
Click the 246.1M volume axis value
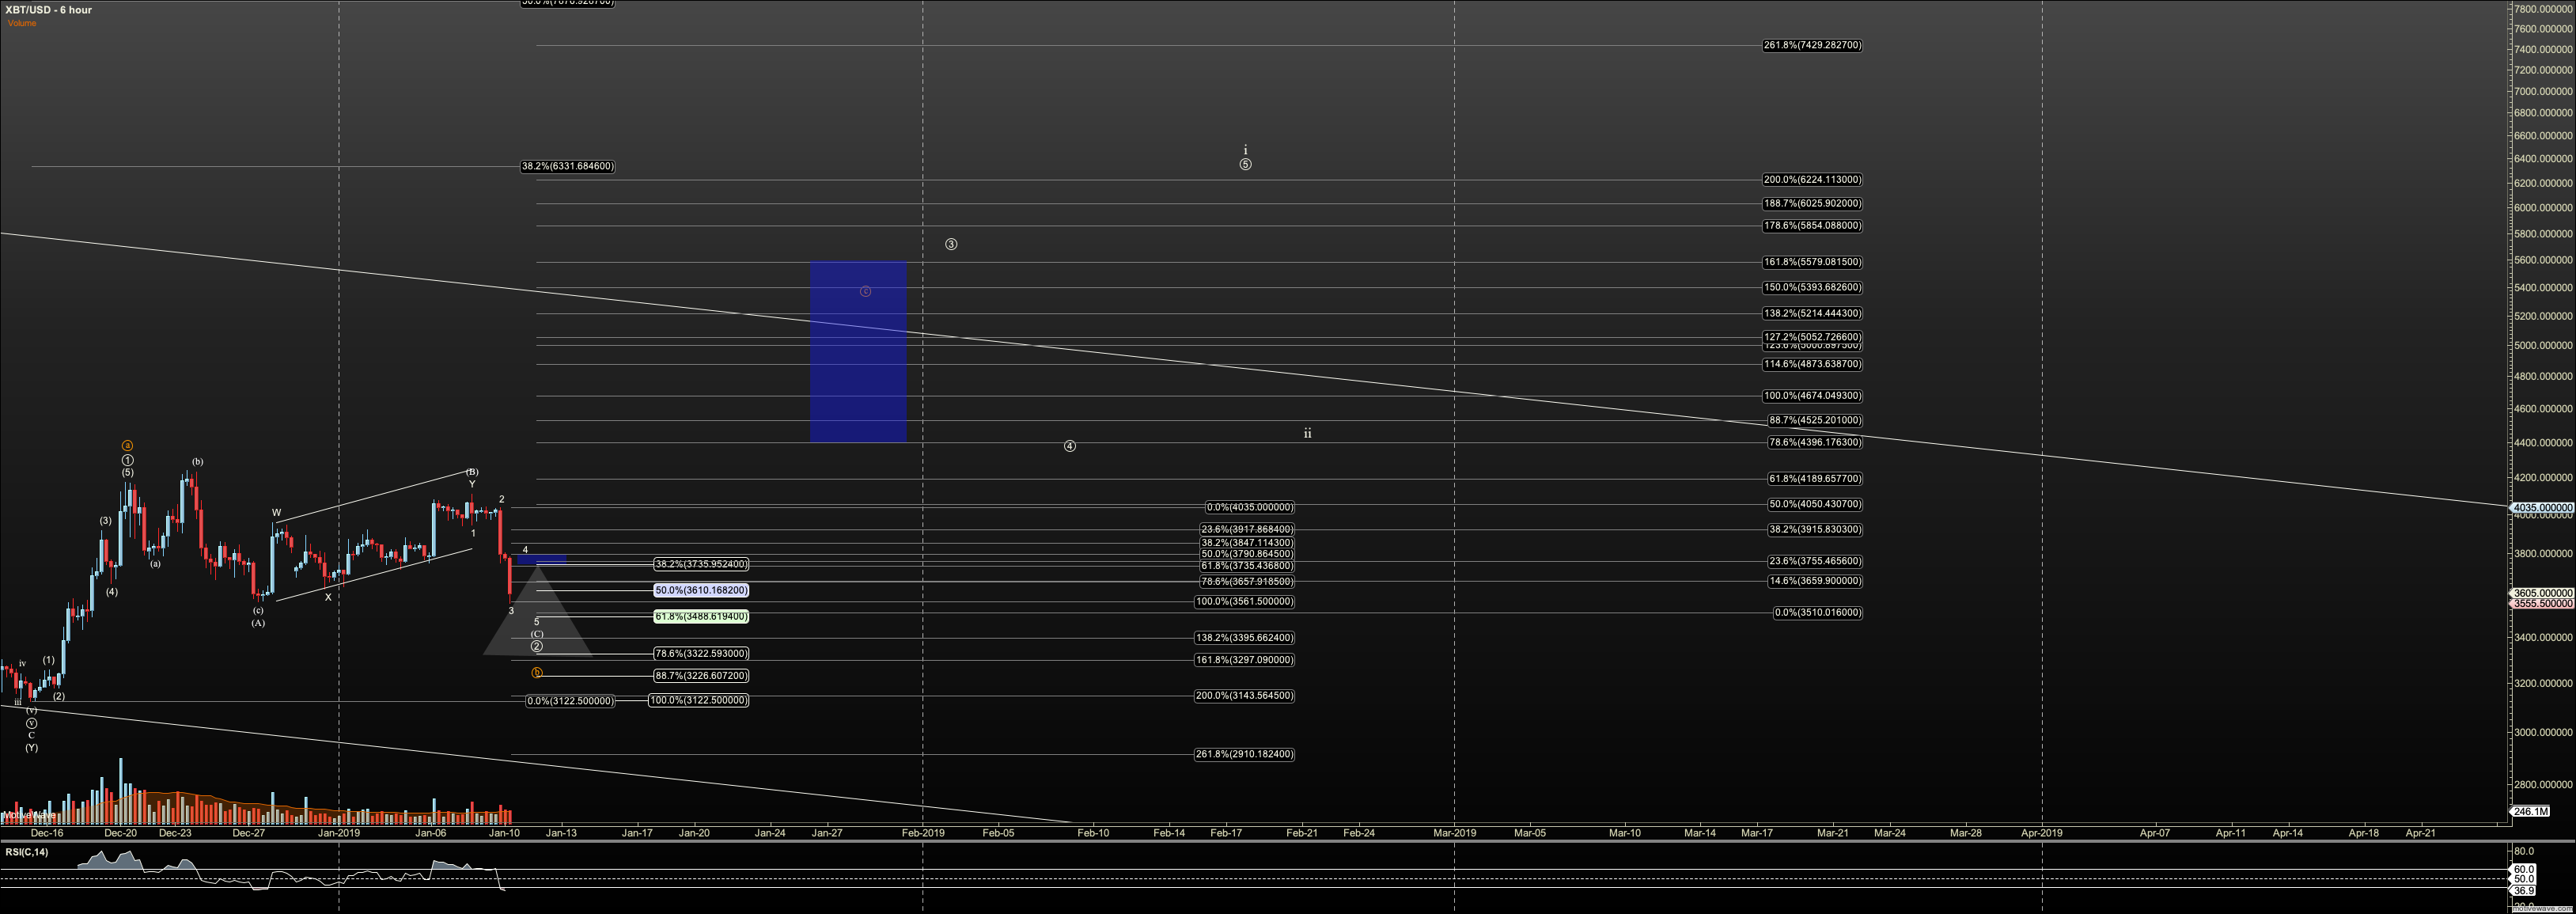(2530, 812)
